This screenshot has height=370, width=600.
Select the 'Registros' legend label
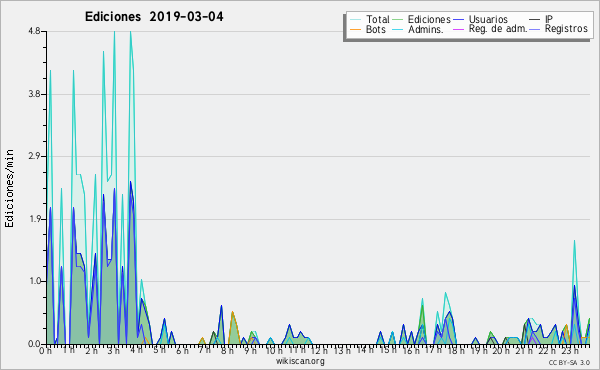click(x=566, y=29)
